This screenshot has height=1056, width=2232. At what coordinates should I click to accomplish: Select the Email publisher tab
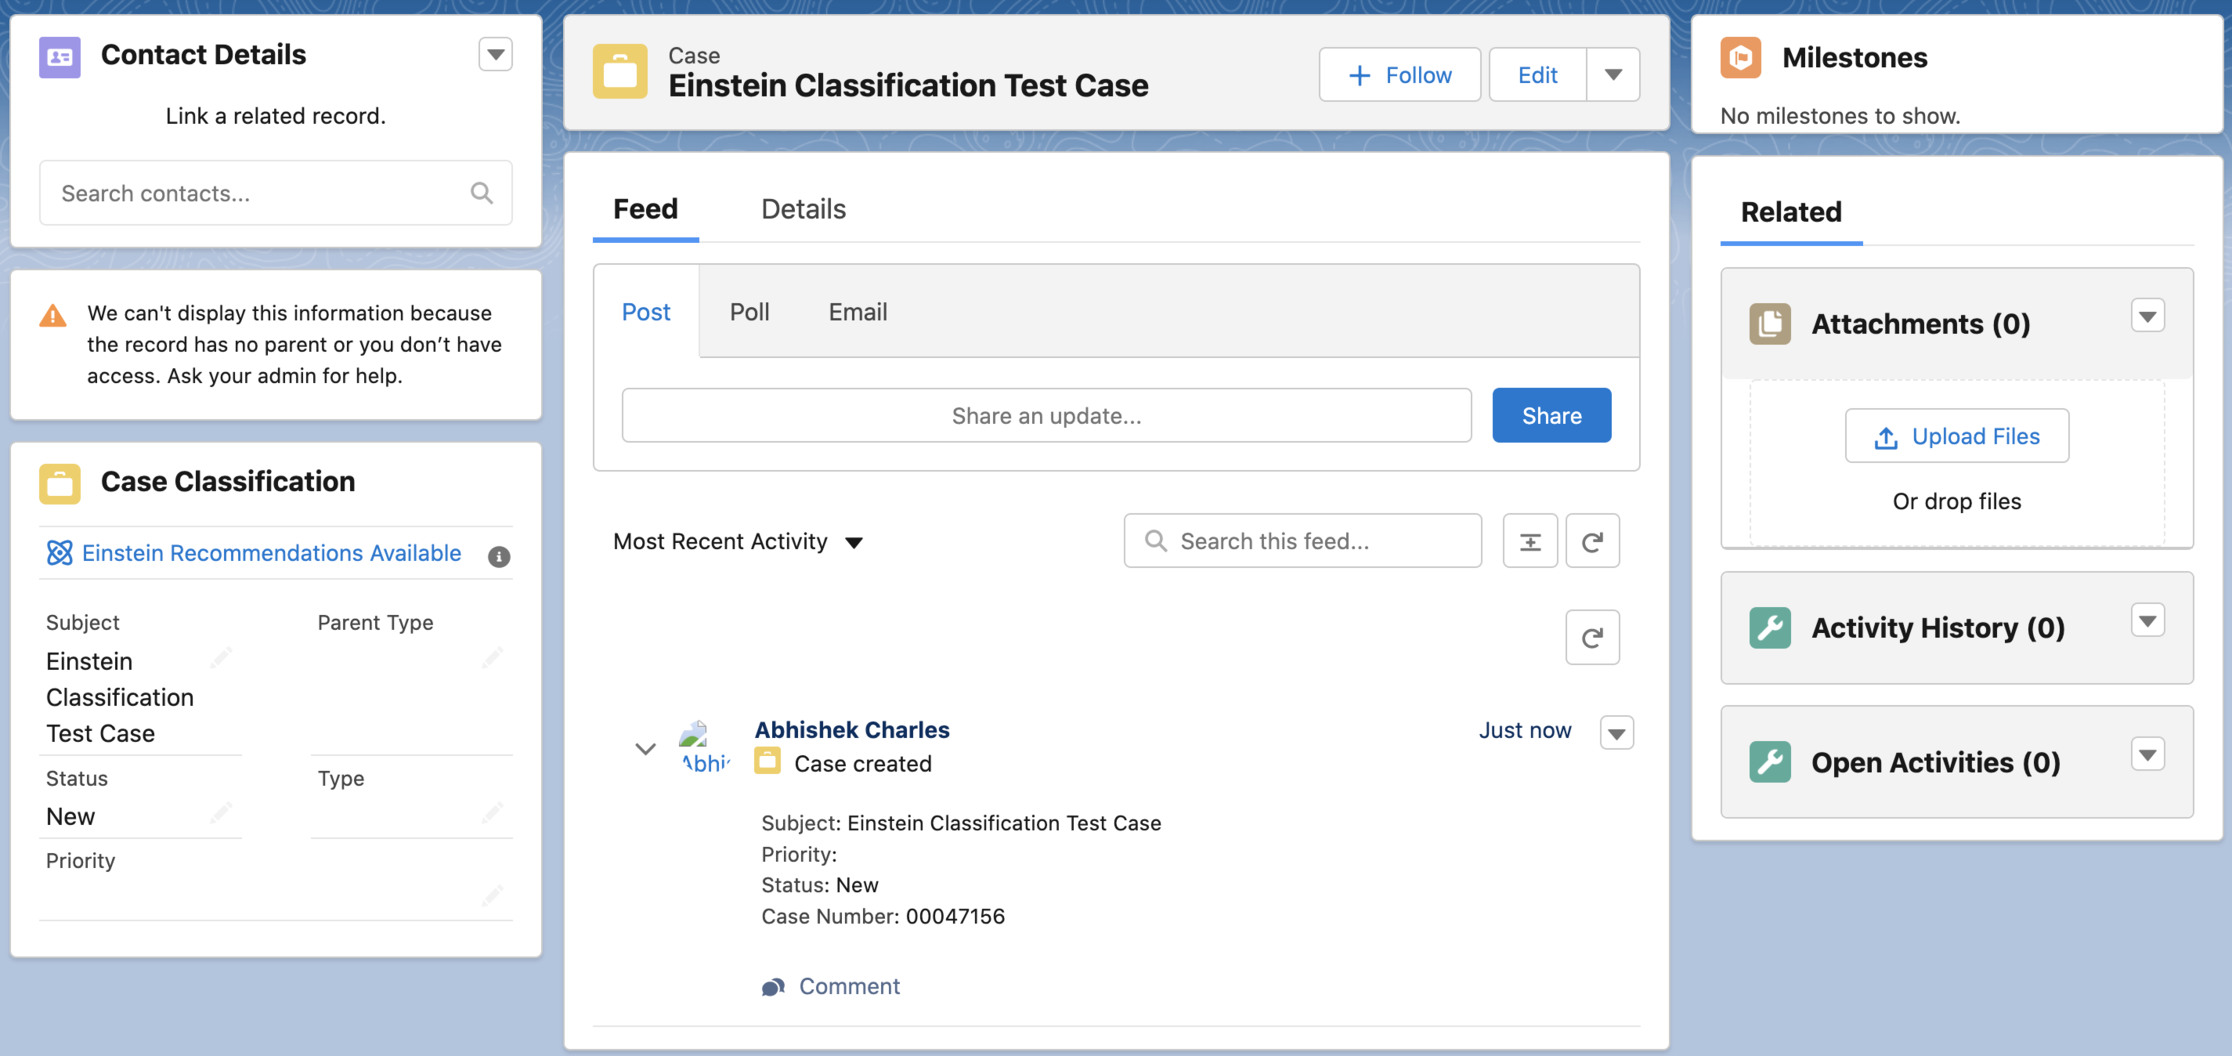[x=857, y=312]
